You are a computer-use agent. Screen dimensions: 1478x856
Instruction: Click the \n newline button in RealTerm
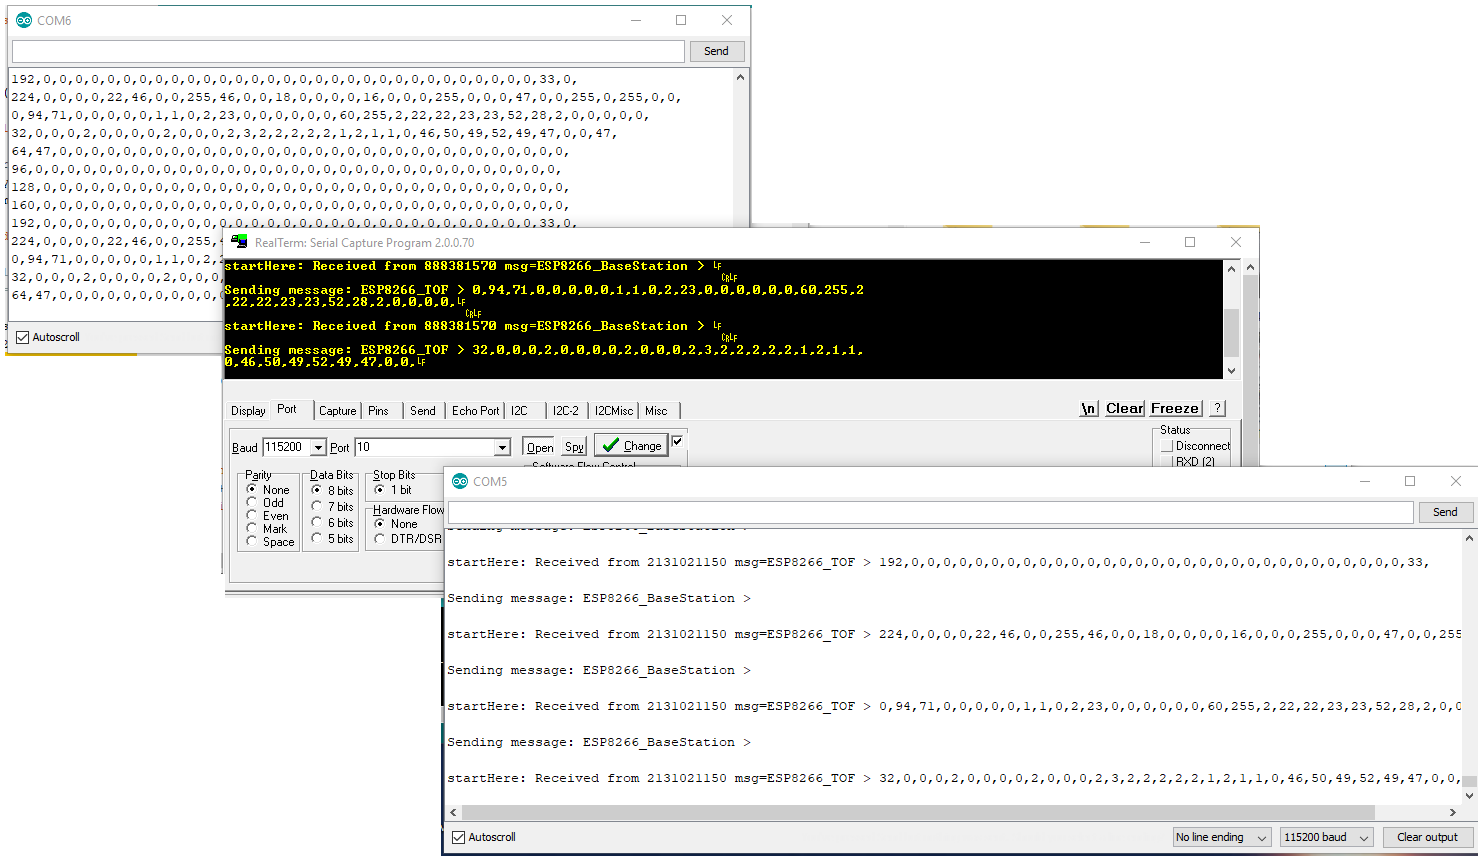point(1088,408)
